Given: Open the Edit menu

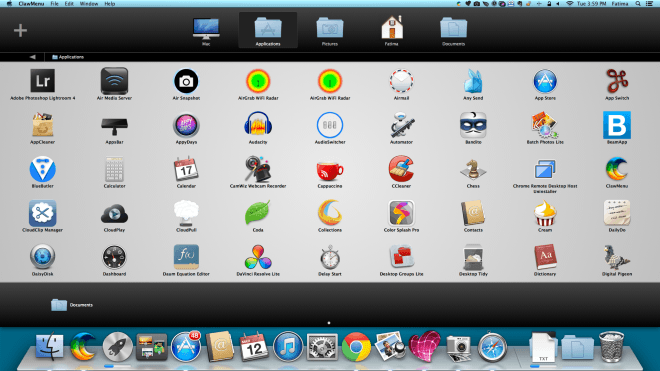Looking at the screenshot, I should [x=69, y=4].
